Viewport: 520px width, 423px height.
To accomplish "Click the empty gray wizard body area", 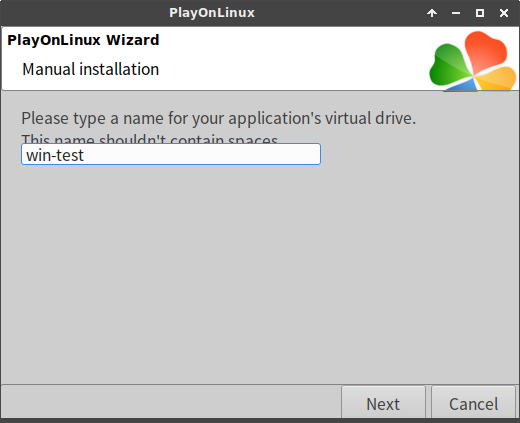I will point(260,273).
